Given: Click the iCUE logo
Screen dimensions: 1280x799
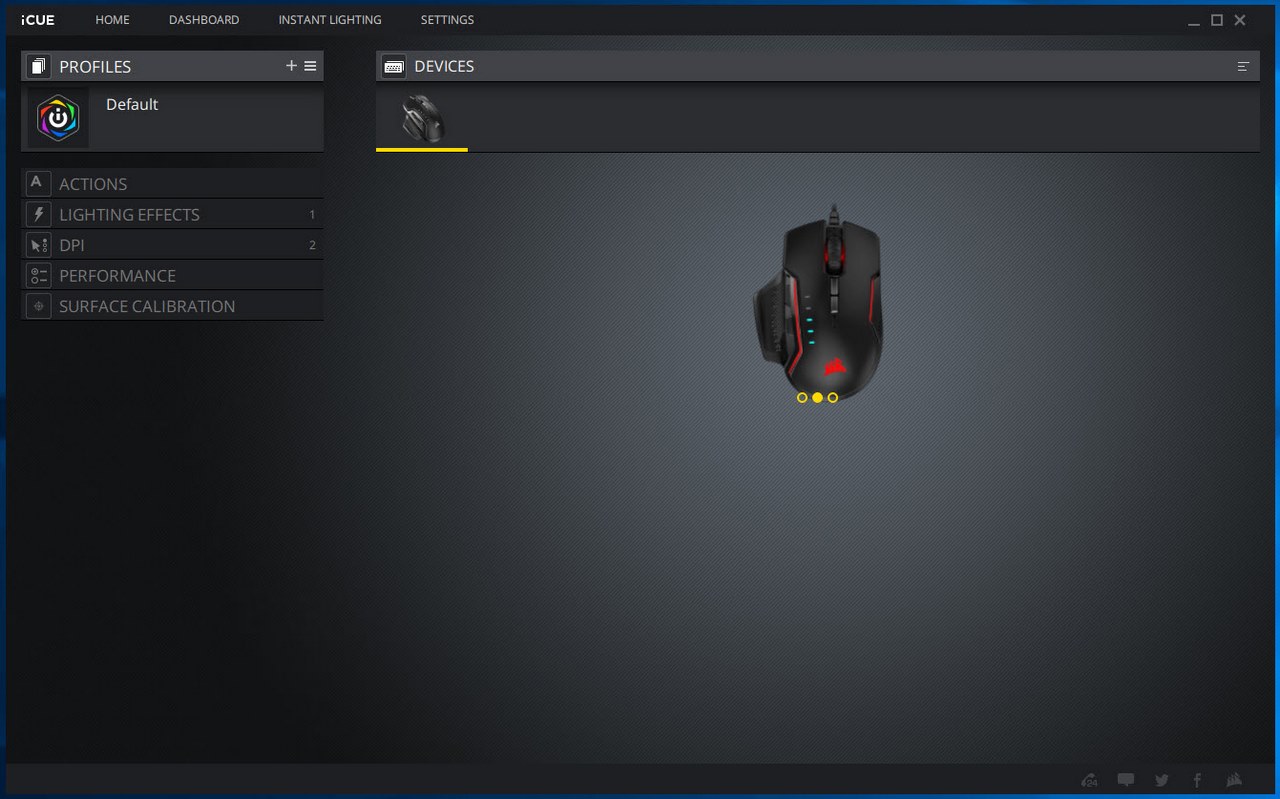Looking at the screenshot, I should [x=38, y=20].
